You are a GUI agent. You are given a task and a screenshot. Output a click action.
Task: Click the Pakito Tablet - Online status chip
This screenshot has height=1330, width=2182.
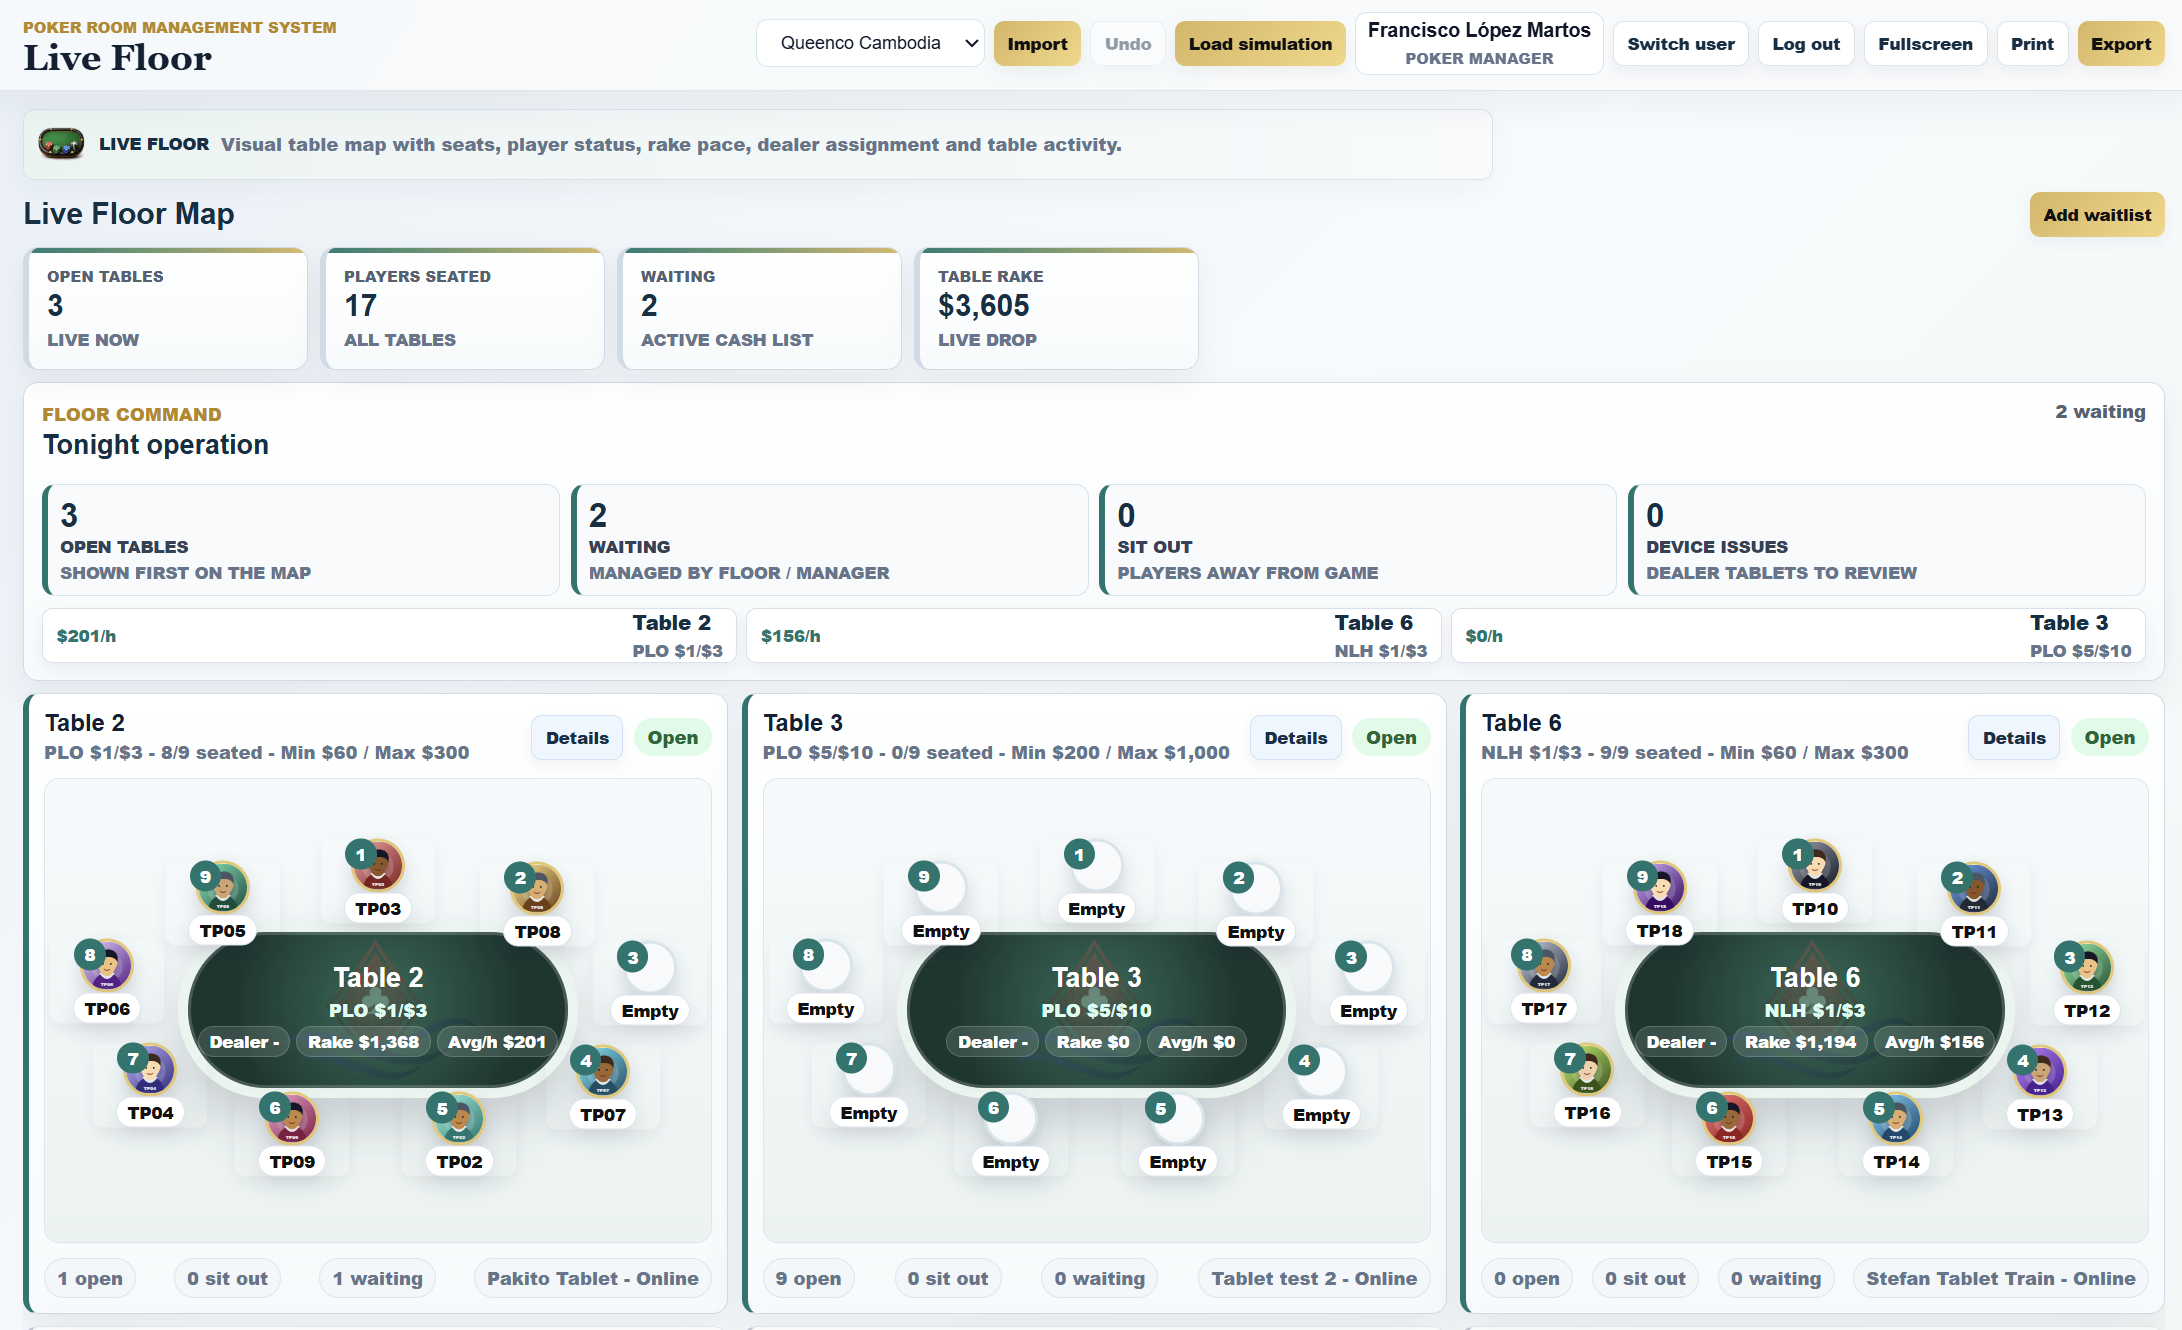coord(593,1278)
